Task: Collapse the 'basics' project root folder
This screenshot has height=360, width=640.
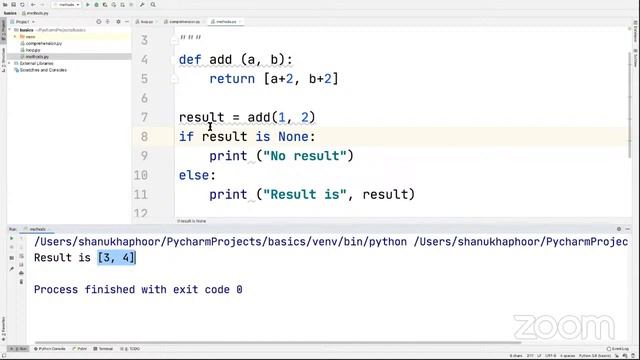Action: point(10,30)
